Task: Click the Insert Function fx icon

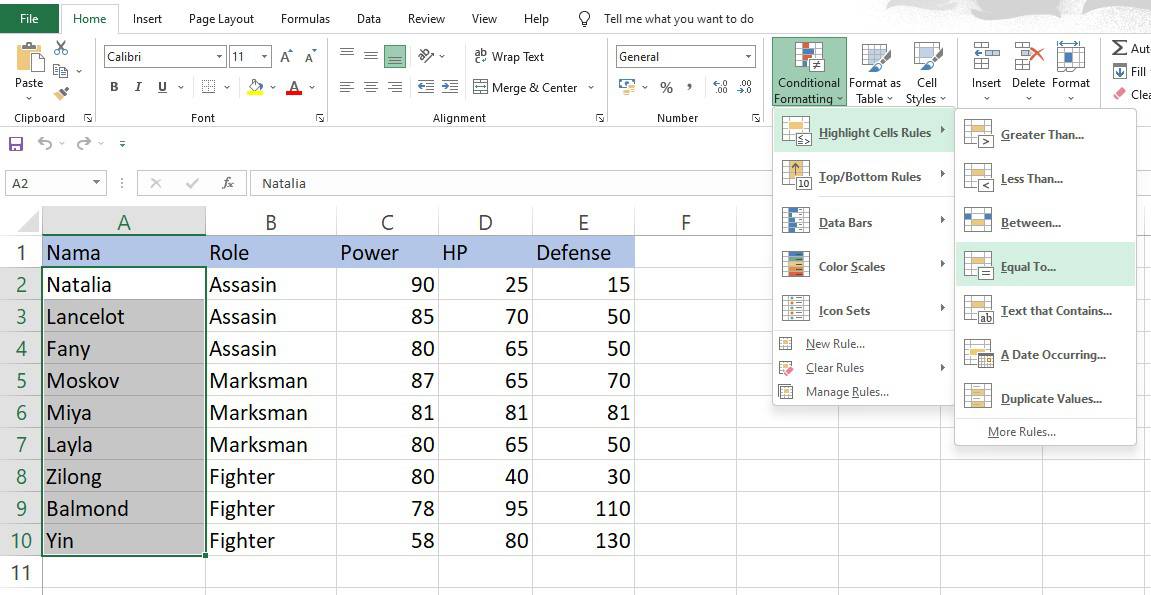Action: (x=228, y=183)
